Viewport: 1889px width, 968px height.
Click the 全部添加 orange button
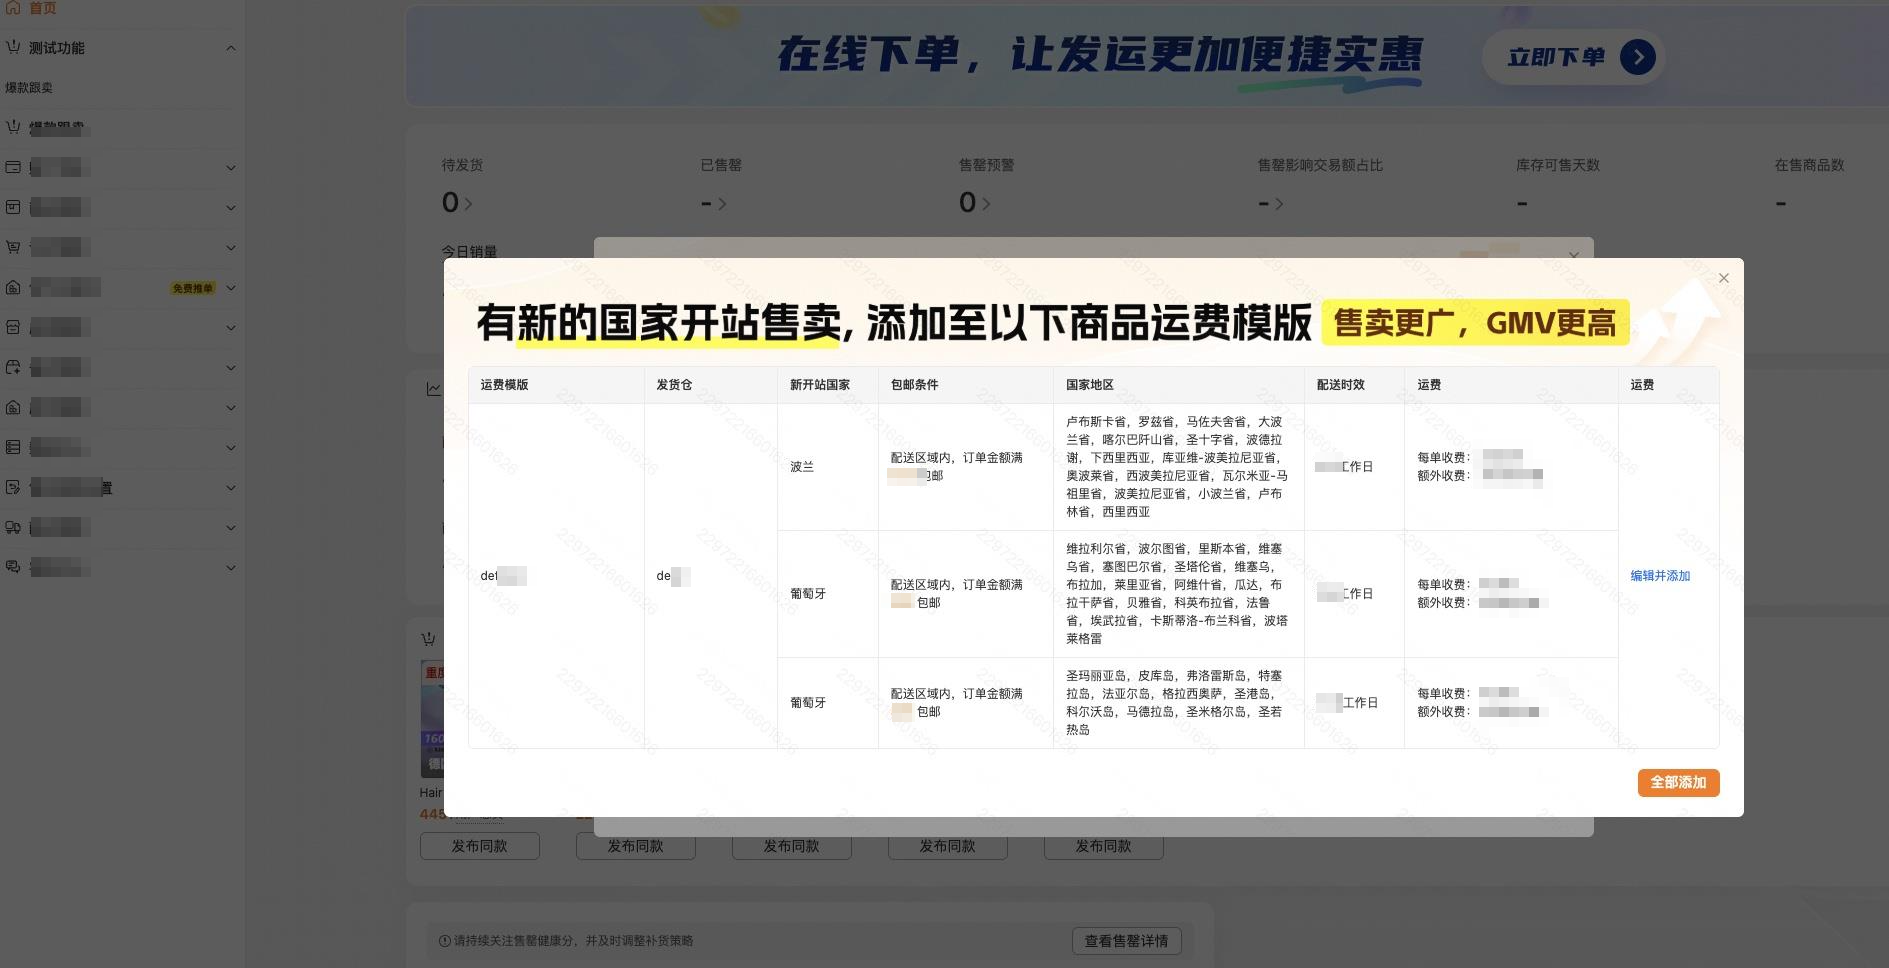(1678, 783)
